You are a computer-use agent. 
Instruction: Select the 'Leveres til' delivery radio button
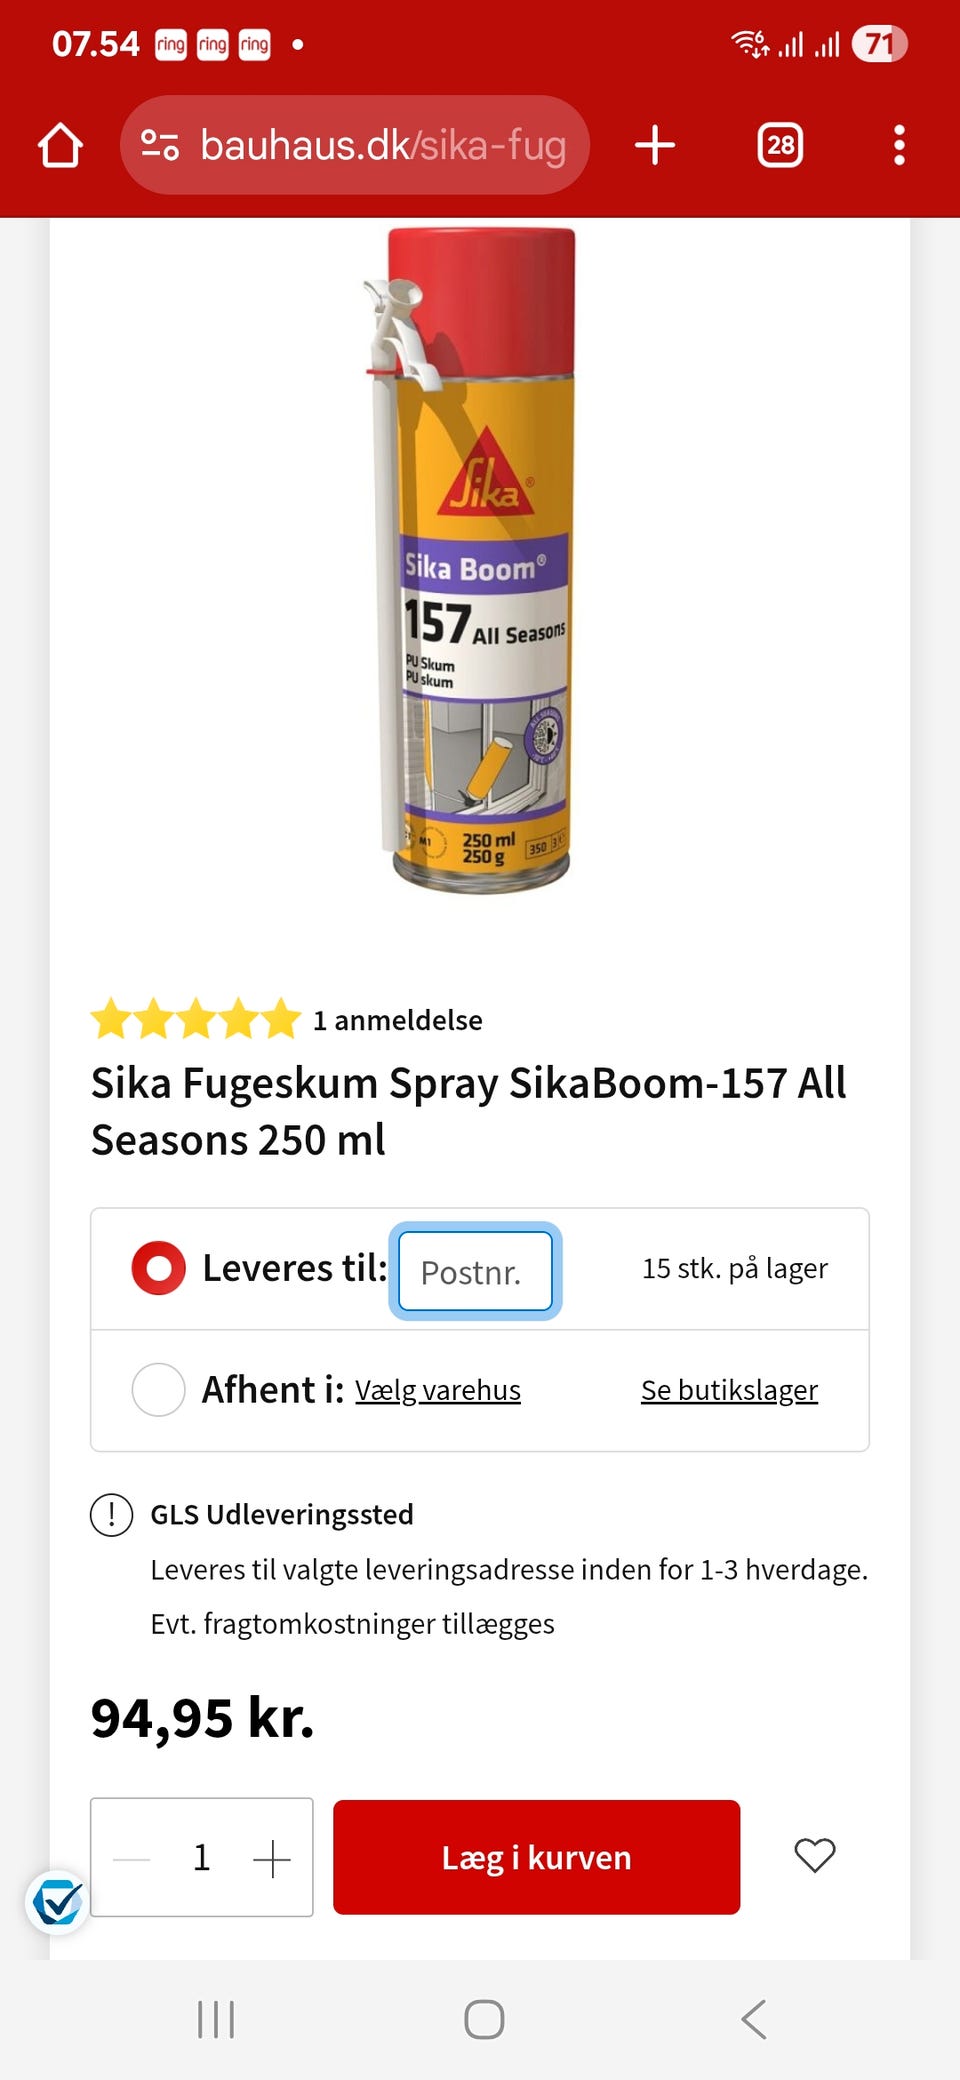(158, 1268)
